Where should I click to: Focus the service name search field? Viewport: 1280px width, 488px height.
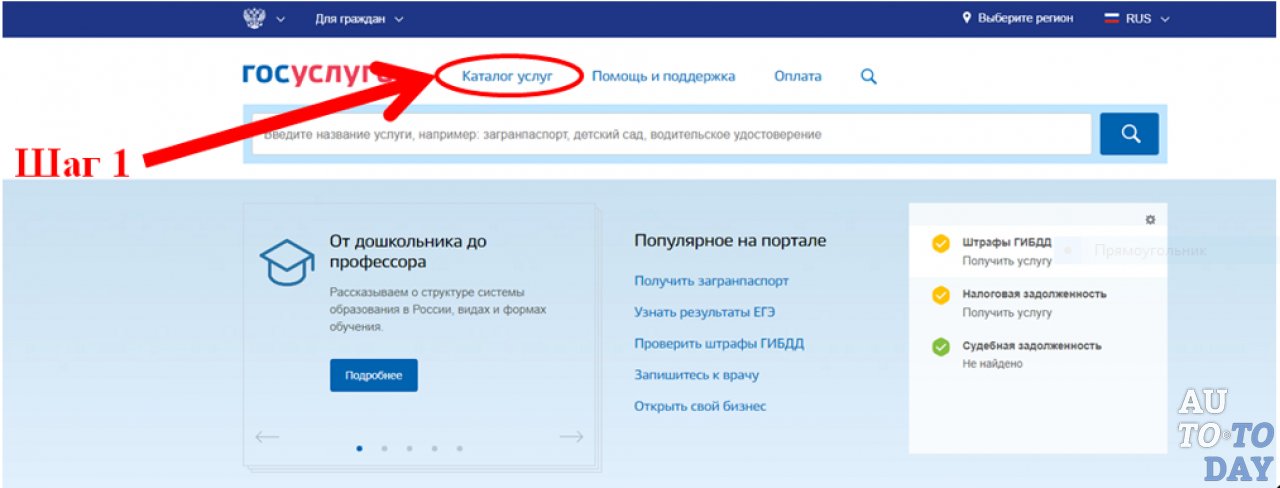coord(671,134)
